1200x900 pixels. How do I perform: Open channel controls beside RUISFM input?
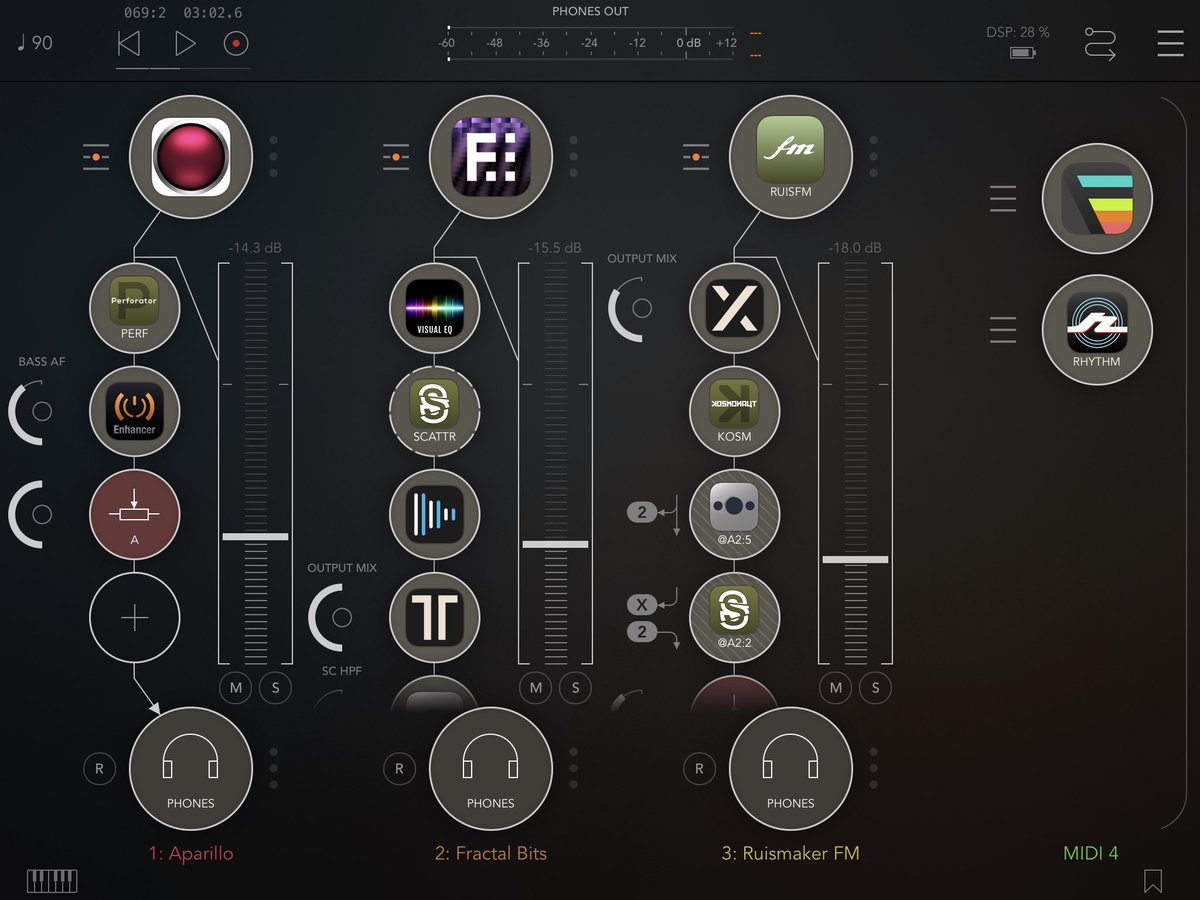(x=696, y=157)
